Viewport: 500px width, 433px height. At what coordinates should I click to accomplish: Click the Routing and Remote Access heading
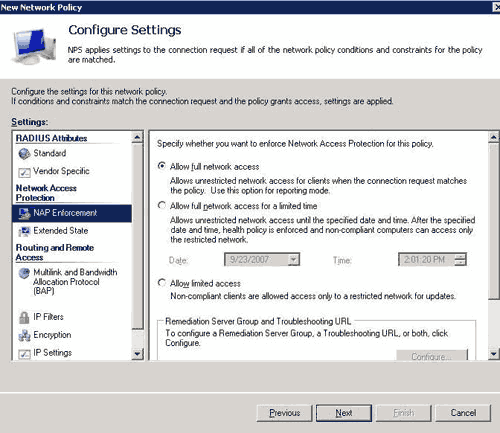click(55, 252)
